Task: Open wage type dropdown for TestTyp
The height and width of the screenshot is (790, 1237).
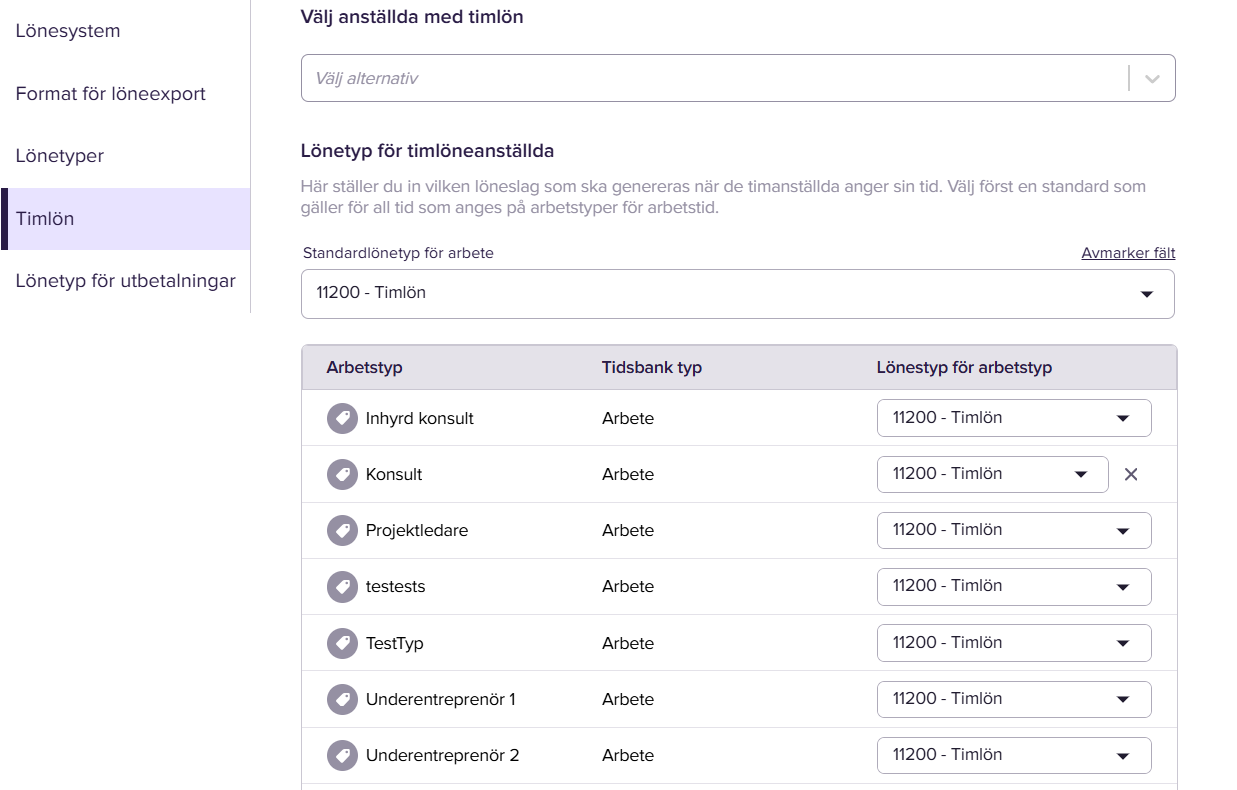Action: (x=1014, y=643)
